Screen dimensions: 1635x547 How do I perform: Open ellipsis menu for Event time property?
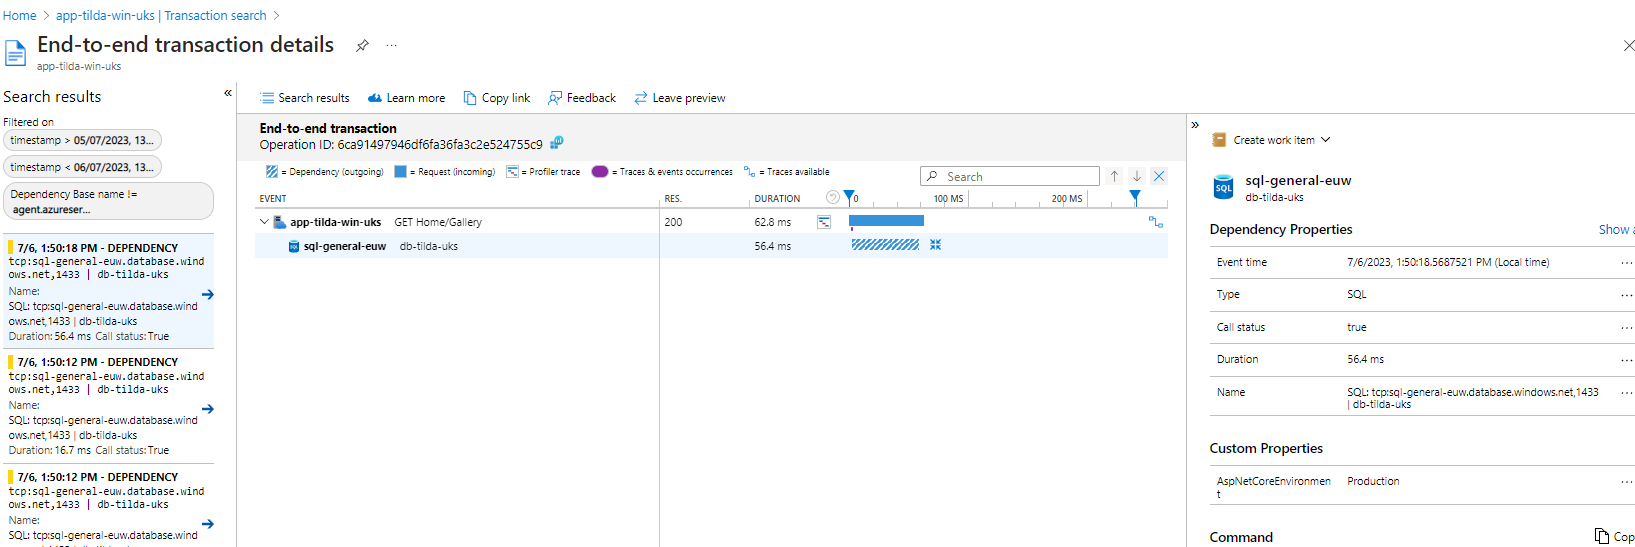(1627, 262)
